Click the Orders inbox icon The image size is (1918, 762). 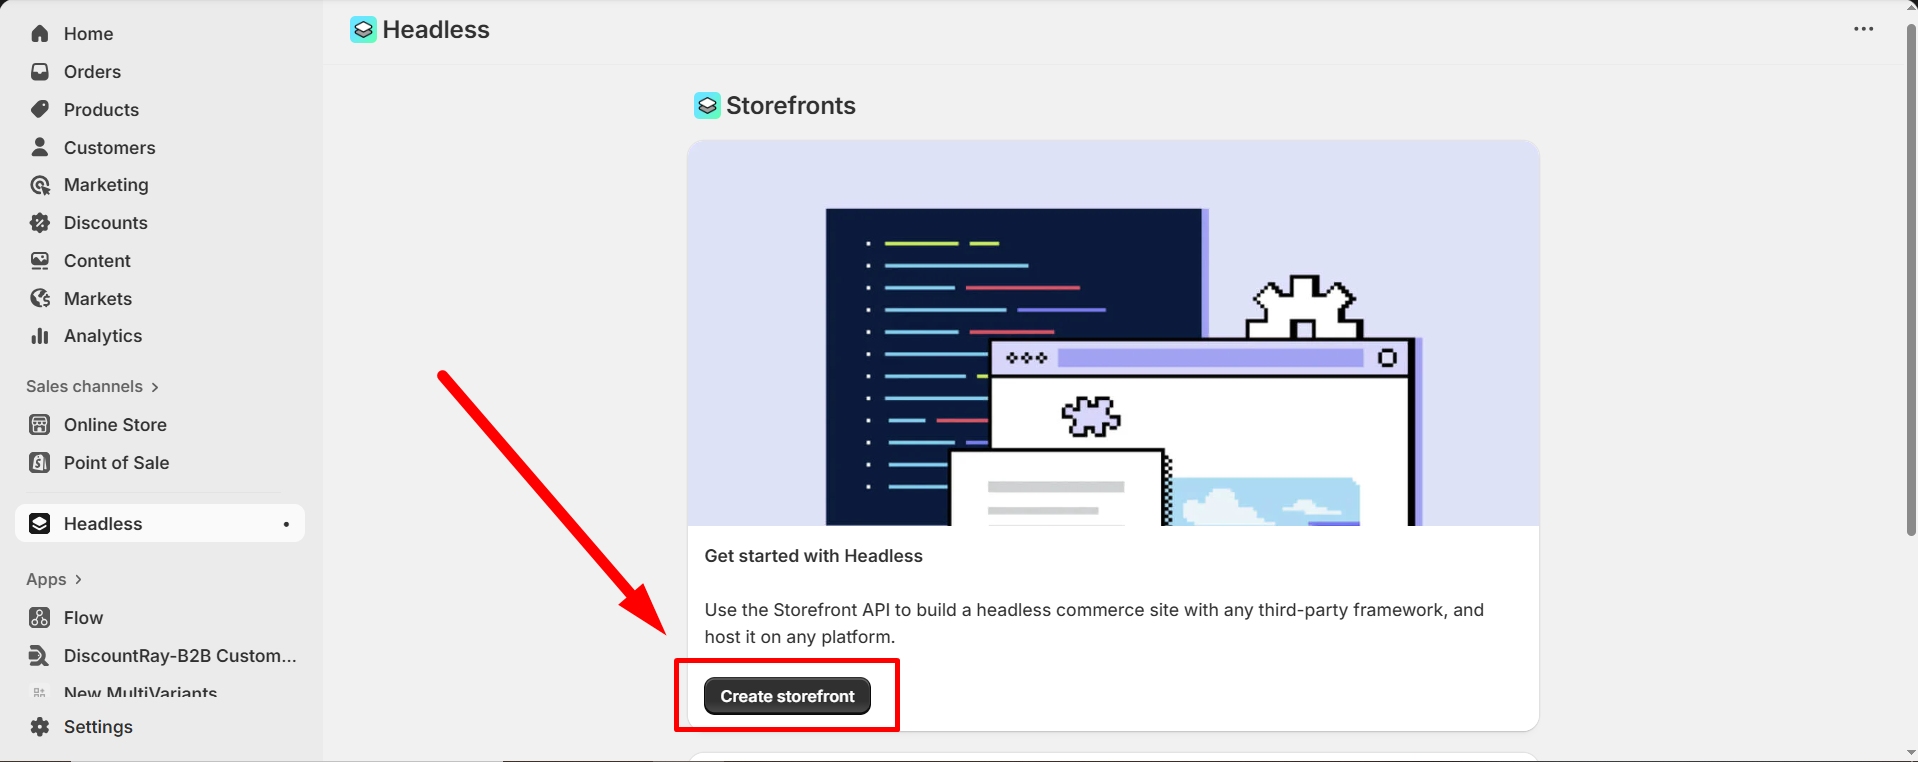point(40,72)
